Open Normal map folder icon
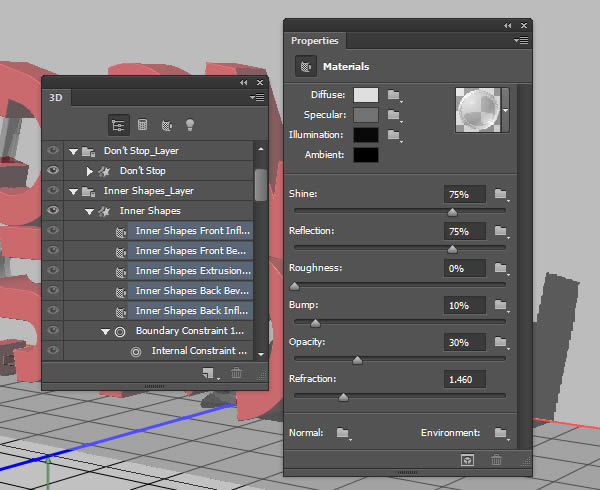The height and width of the screenshot is (490, 600). point(344,433)
